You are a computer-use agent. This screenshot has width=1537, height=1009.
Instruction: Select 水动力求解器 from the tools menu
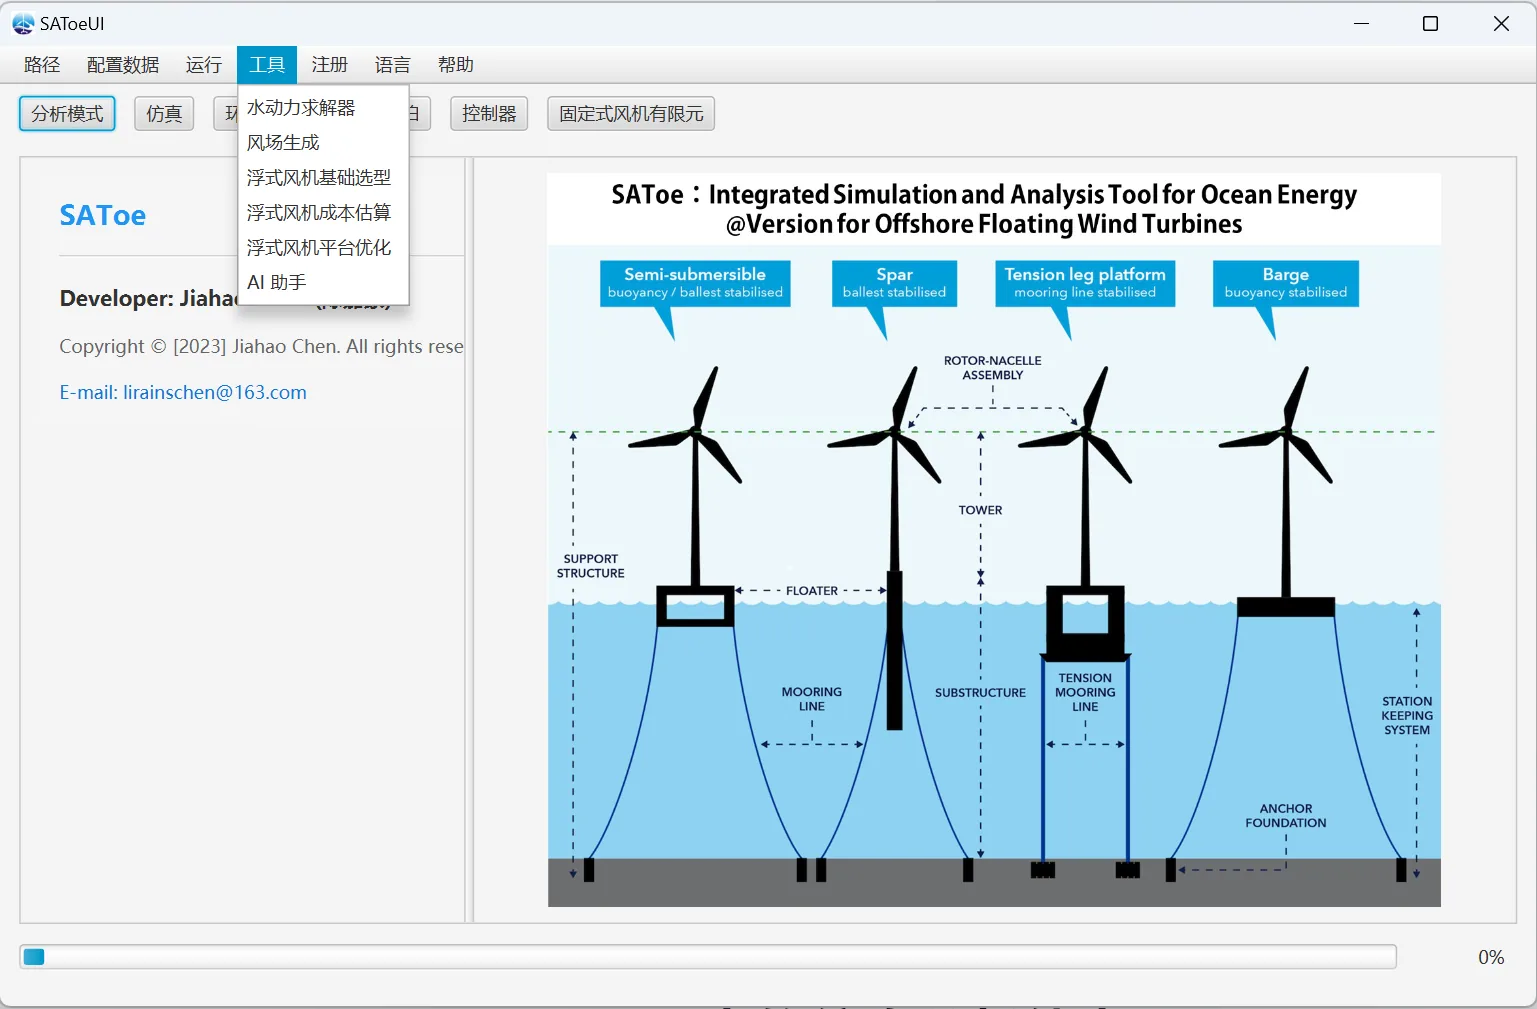click(x=324, y=108)
